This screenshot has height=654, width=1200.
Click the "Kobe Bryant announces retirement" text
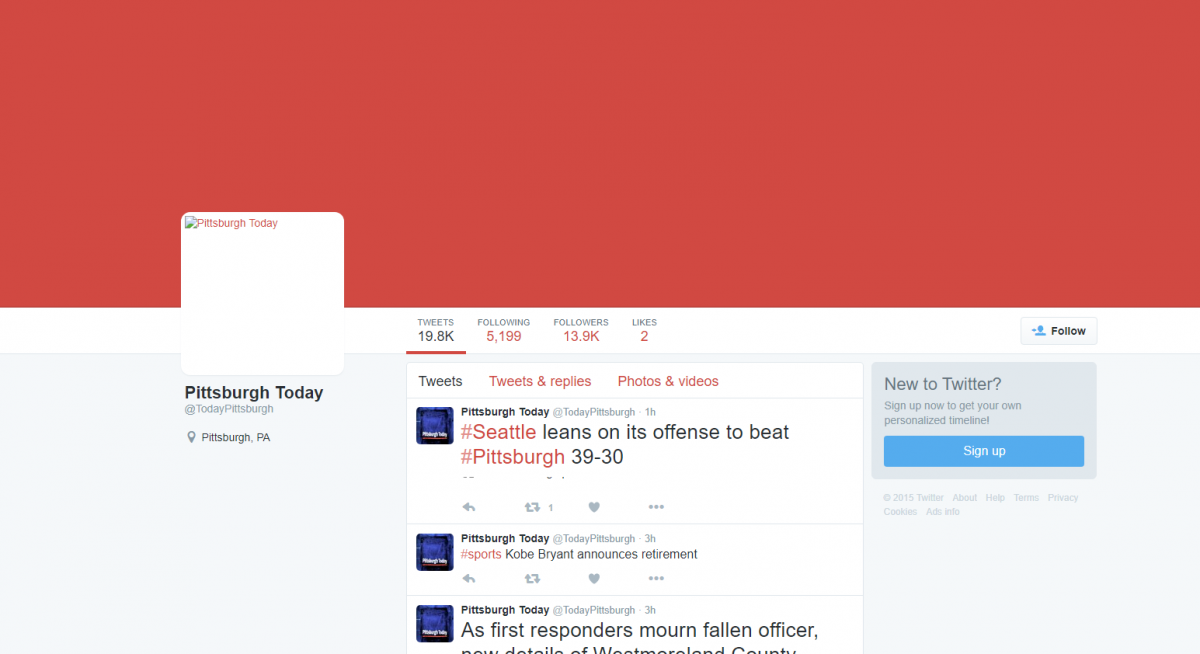coord(601,554)
